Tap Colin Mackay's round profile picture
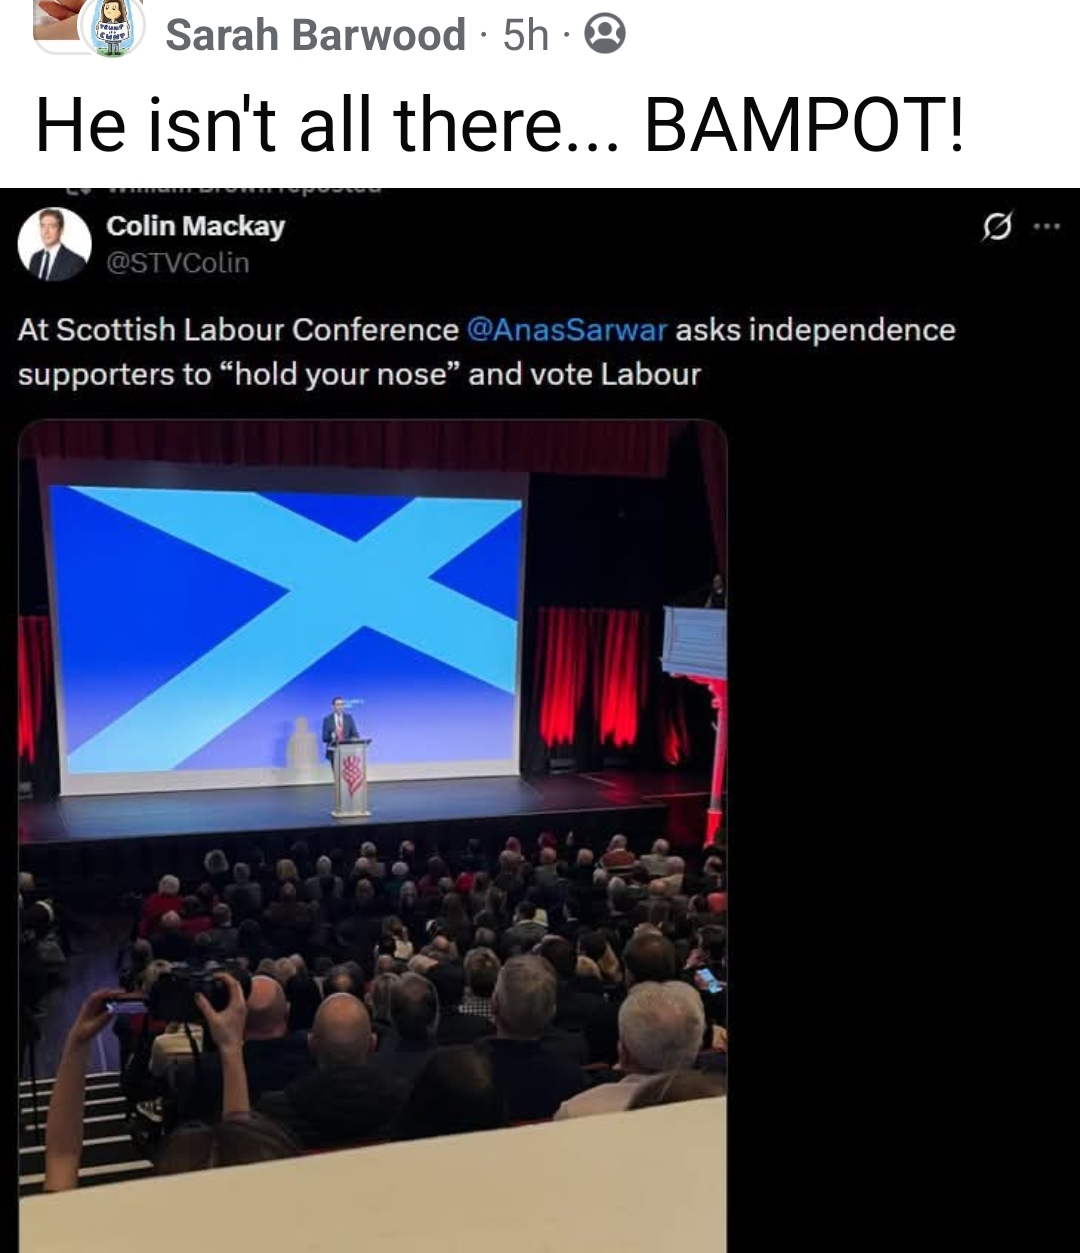This screenshot has height=1253, width=1080. pos(55,244)
